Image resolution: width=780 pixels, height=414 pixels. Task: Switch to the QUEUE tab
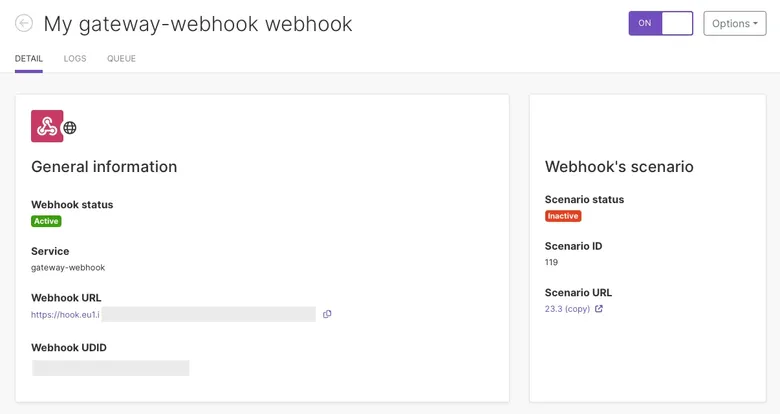pos(121,58)
